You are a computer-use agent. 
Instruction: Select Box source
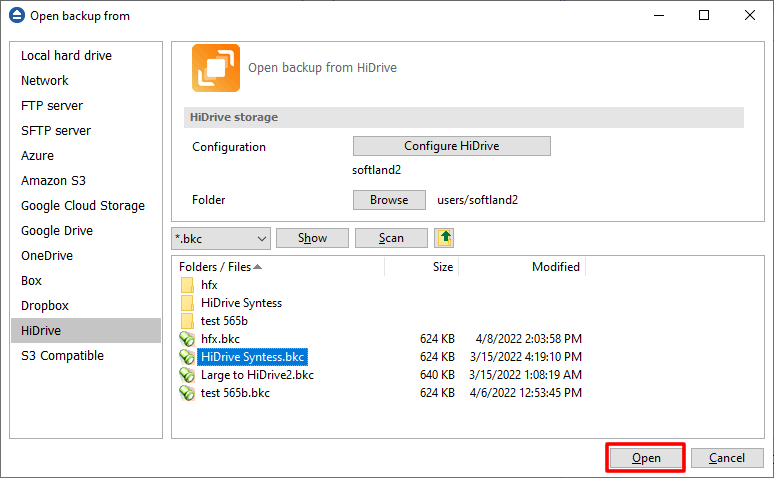coord(86,280)
